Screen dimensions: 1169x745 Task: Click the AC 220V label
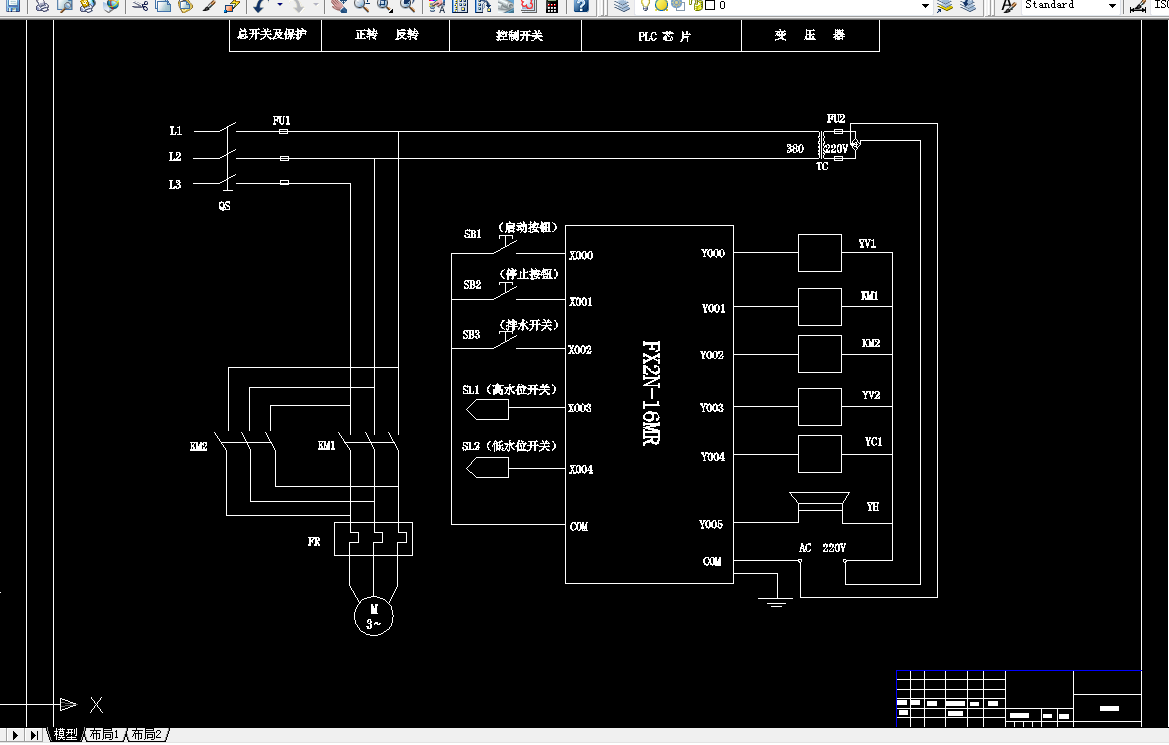[x=822, y=547]
